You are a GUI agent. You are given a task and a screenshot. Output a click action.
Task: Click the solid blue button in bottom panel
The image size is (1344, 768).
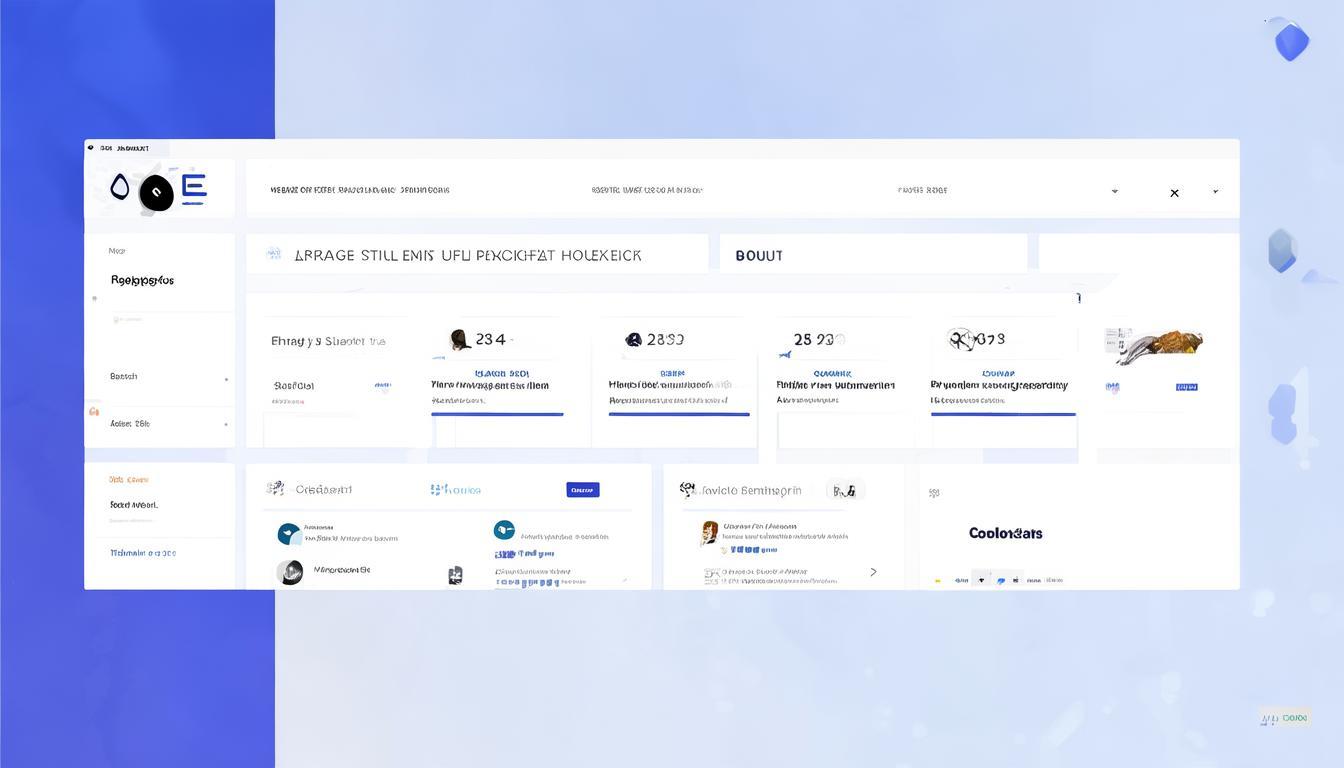tap(583, 490)
